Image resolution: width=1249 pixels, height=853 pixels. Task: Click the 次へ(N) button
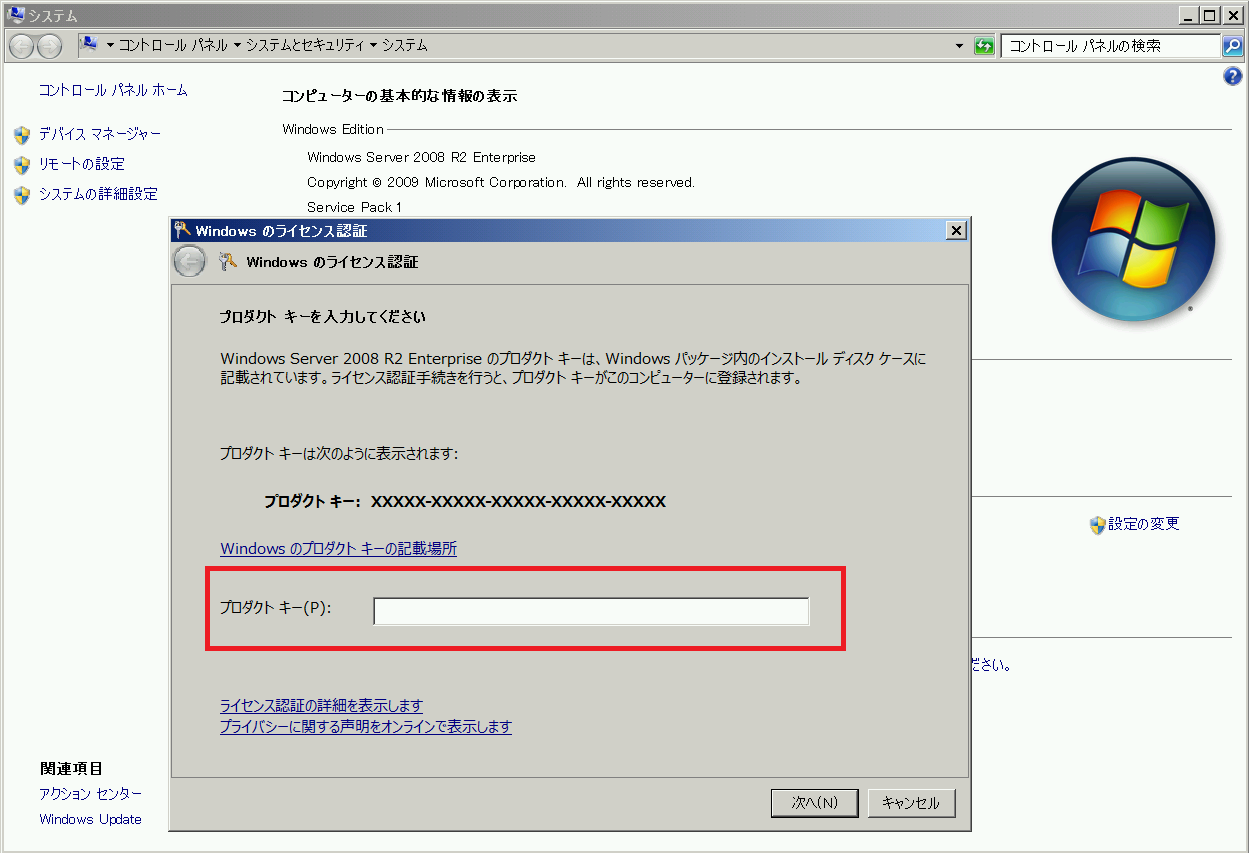[x=815, y=803]
